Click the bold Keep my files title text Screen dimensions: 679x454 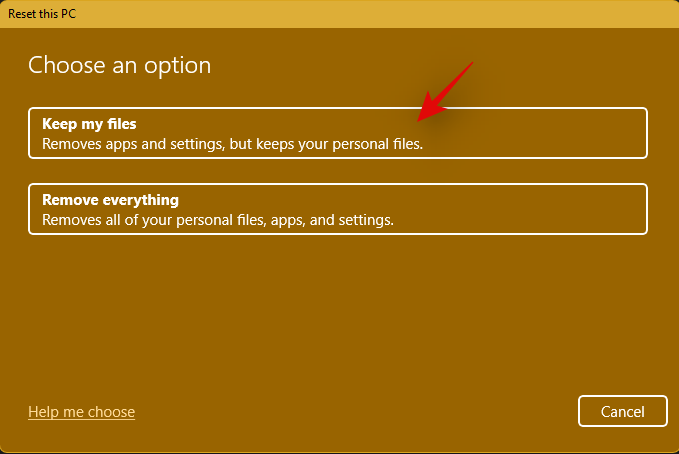click(x=89, y=124)
